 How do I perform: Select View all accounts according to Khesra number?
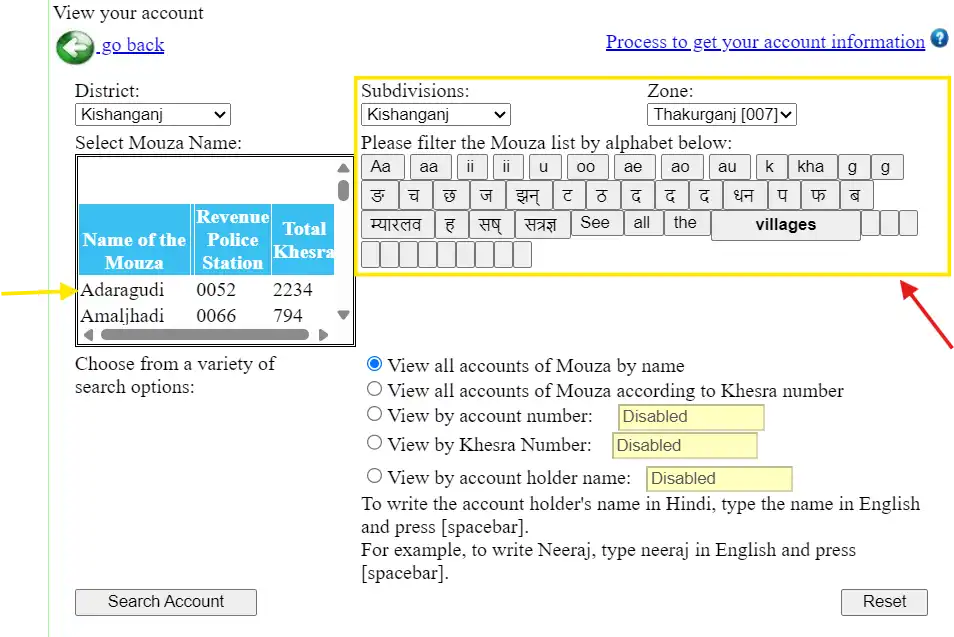(374, 388)
